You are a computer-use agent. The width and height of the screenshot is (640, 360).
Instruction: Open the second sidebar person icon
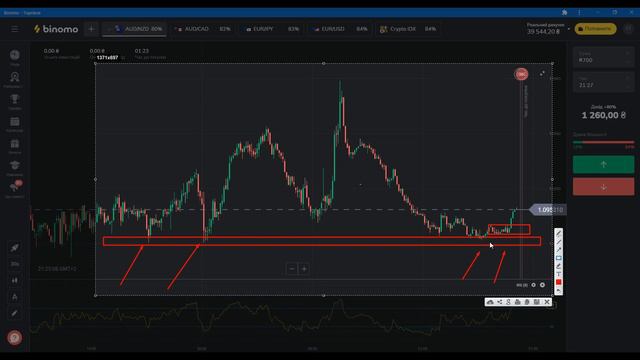click(x=15, y=77)
